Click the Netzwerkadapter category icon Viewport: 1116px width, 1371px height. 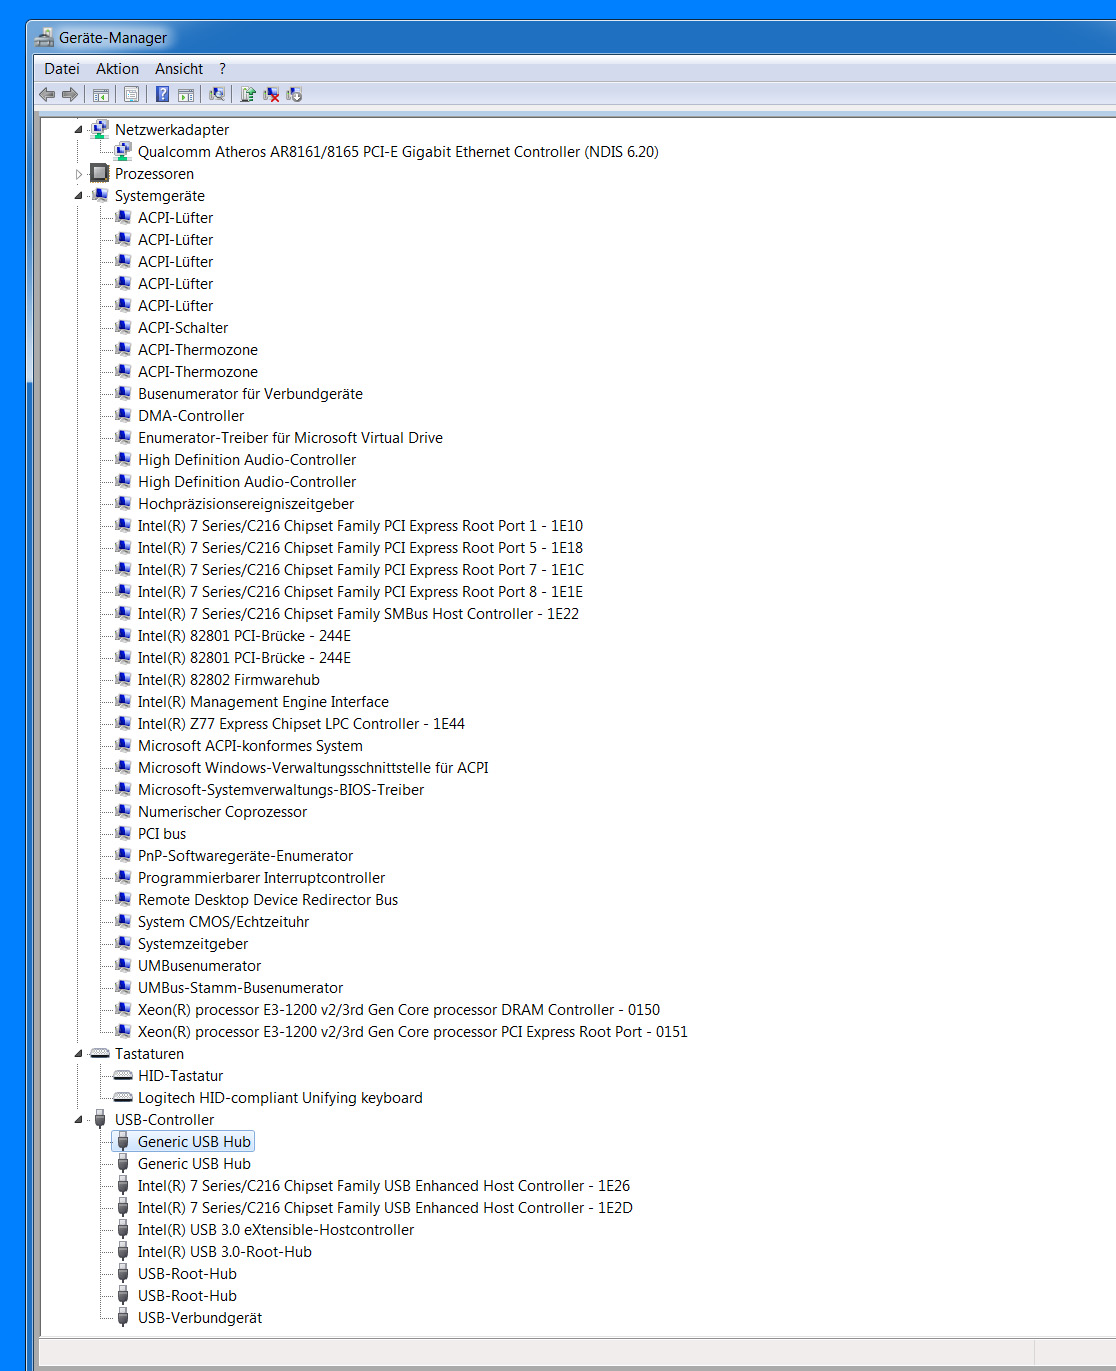click(99, 129)
